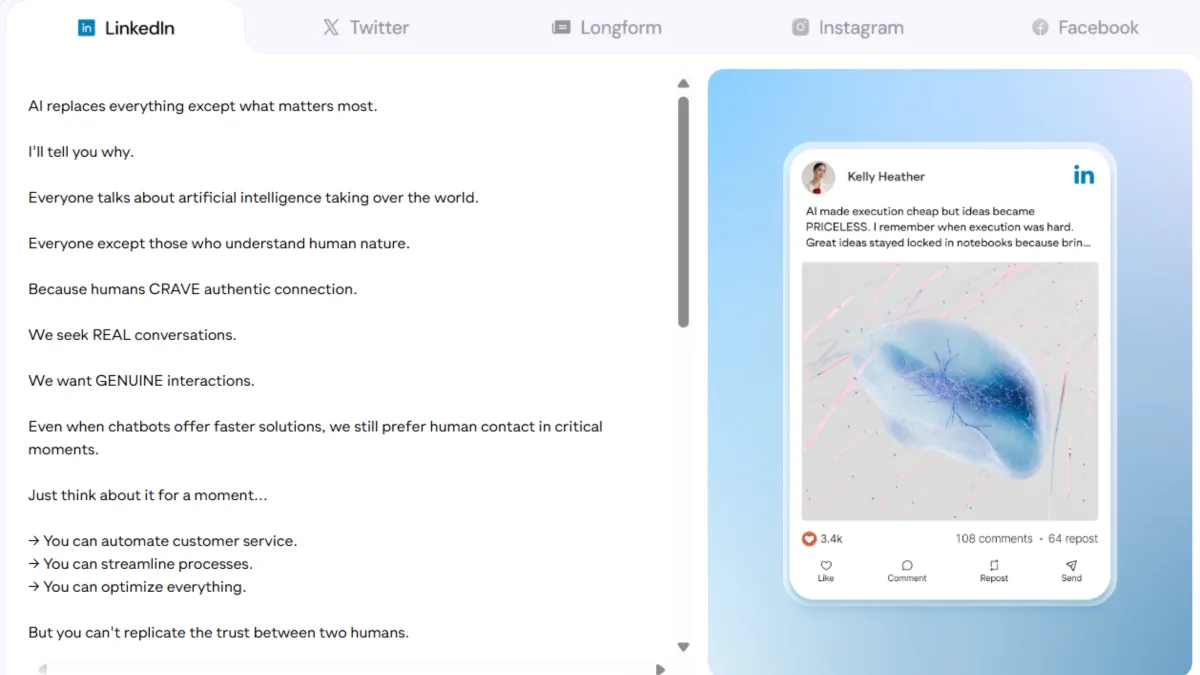Image resolution: width=1200 pixels, height=675 pixels.
Task: Click the horizontal scroll right arrow
Action: tap(660, 669)
